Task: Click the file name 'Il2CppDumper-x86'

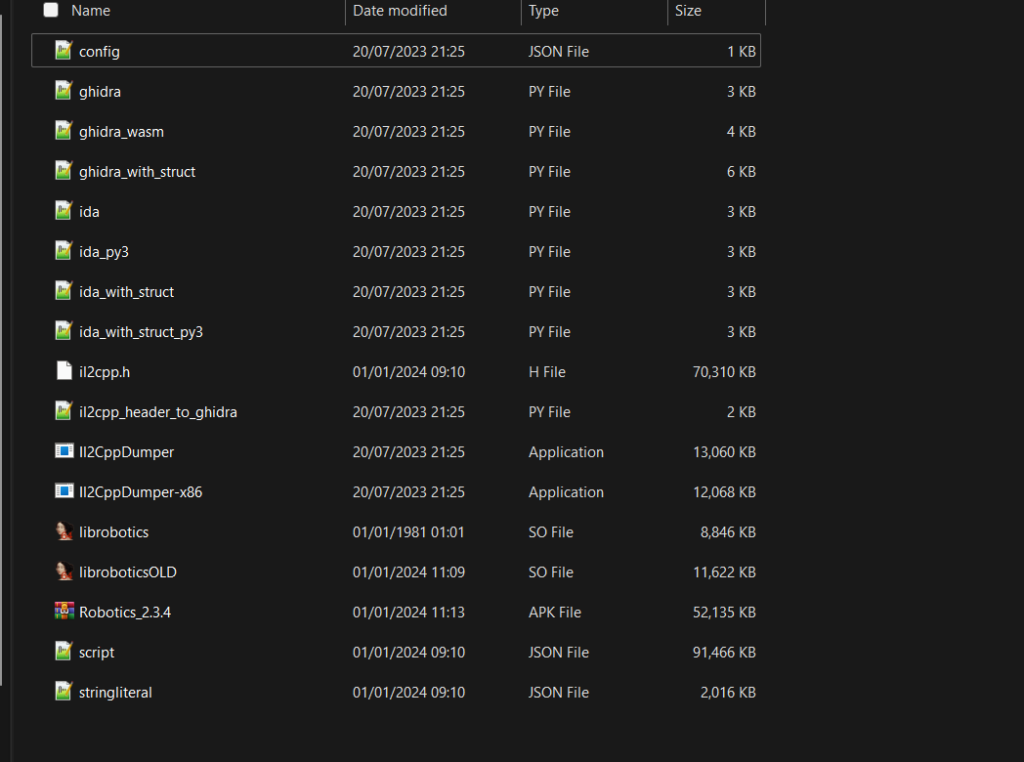Action: click(140, 492)
